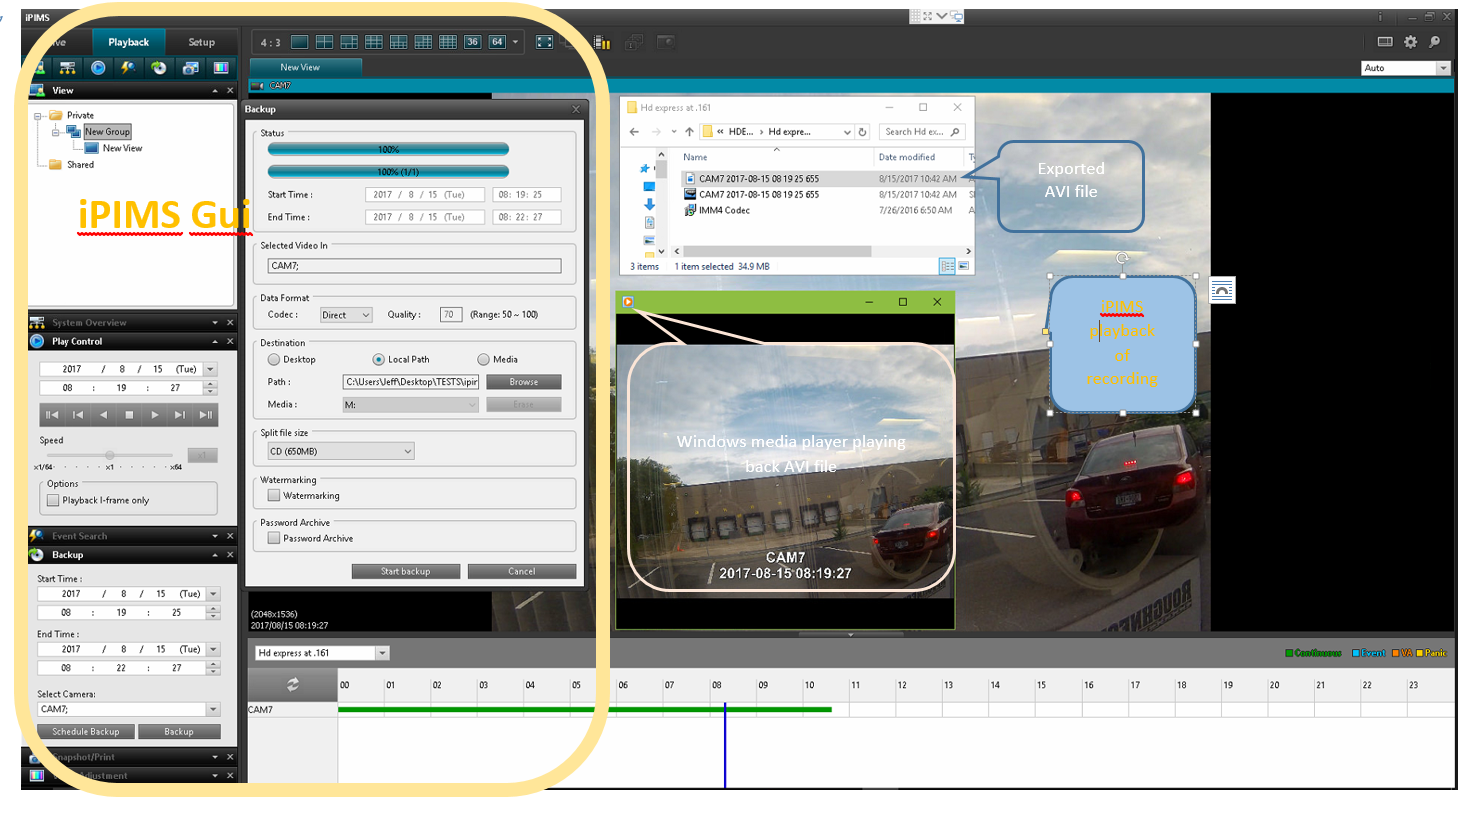Screen dimensions: 1482x814
Task: Enter full screen view mode
Action: click(x=544, y=42)
